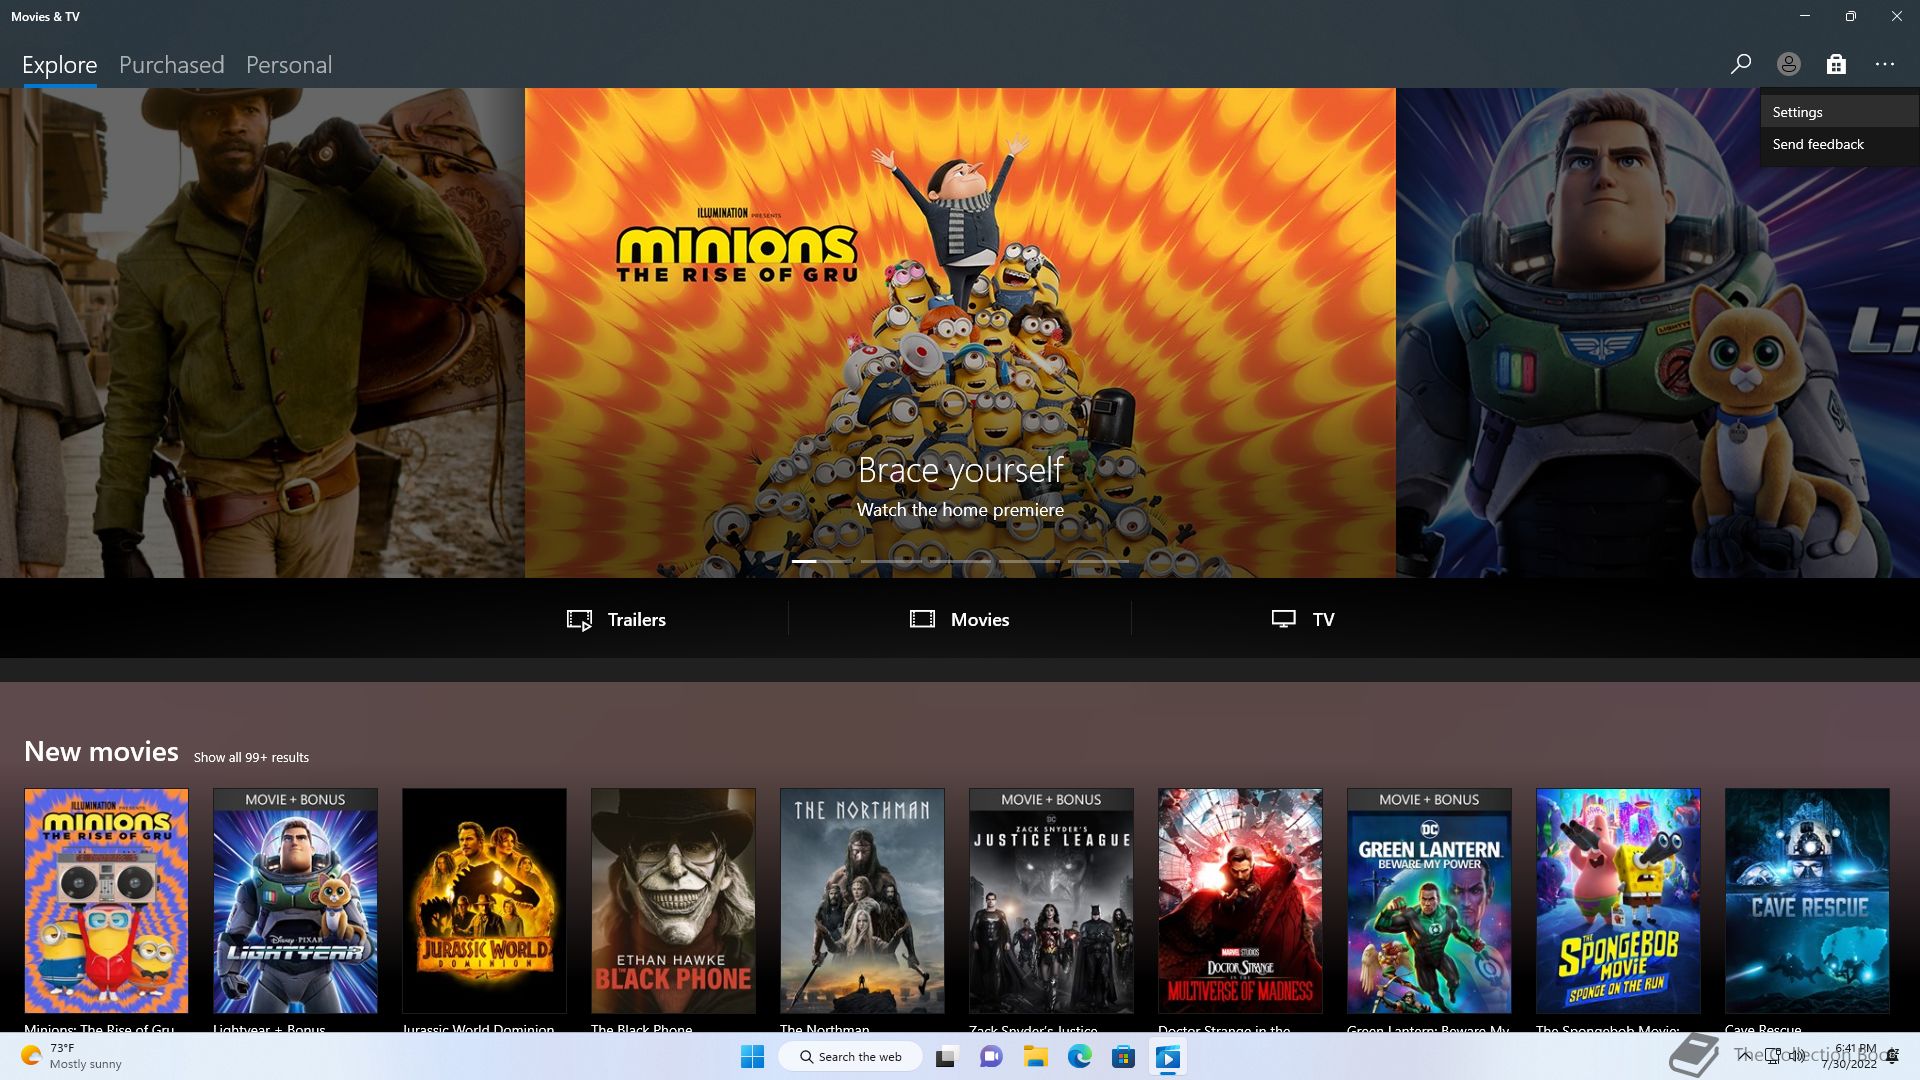The width and height of the screenshot is (1920, 1080).
Task: Switch to the Purchased tab
Action: 171,65
